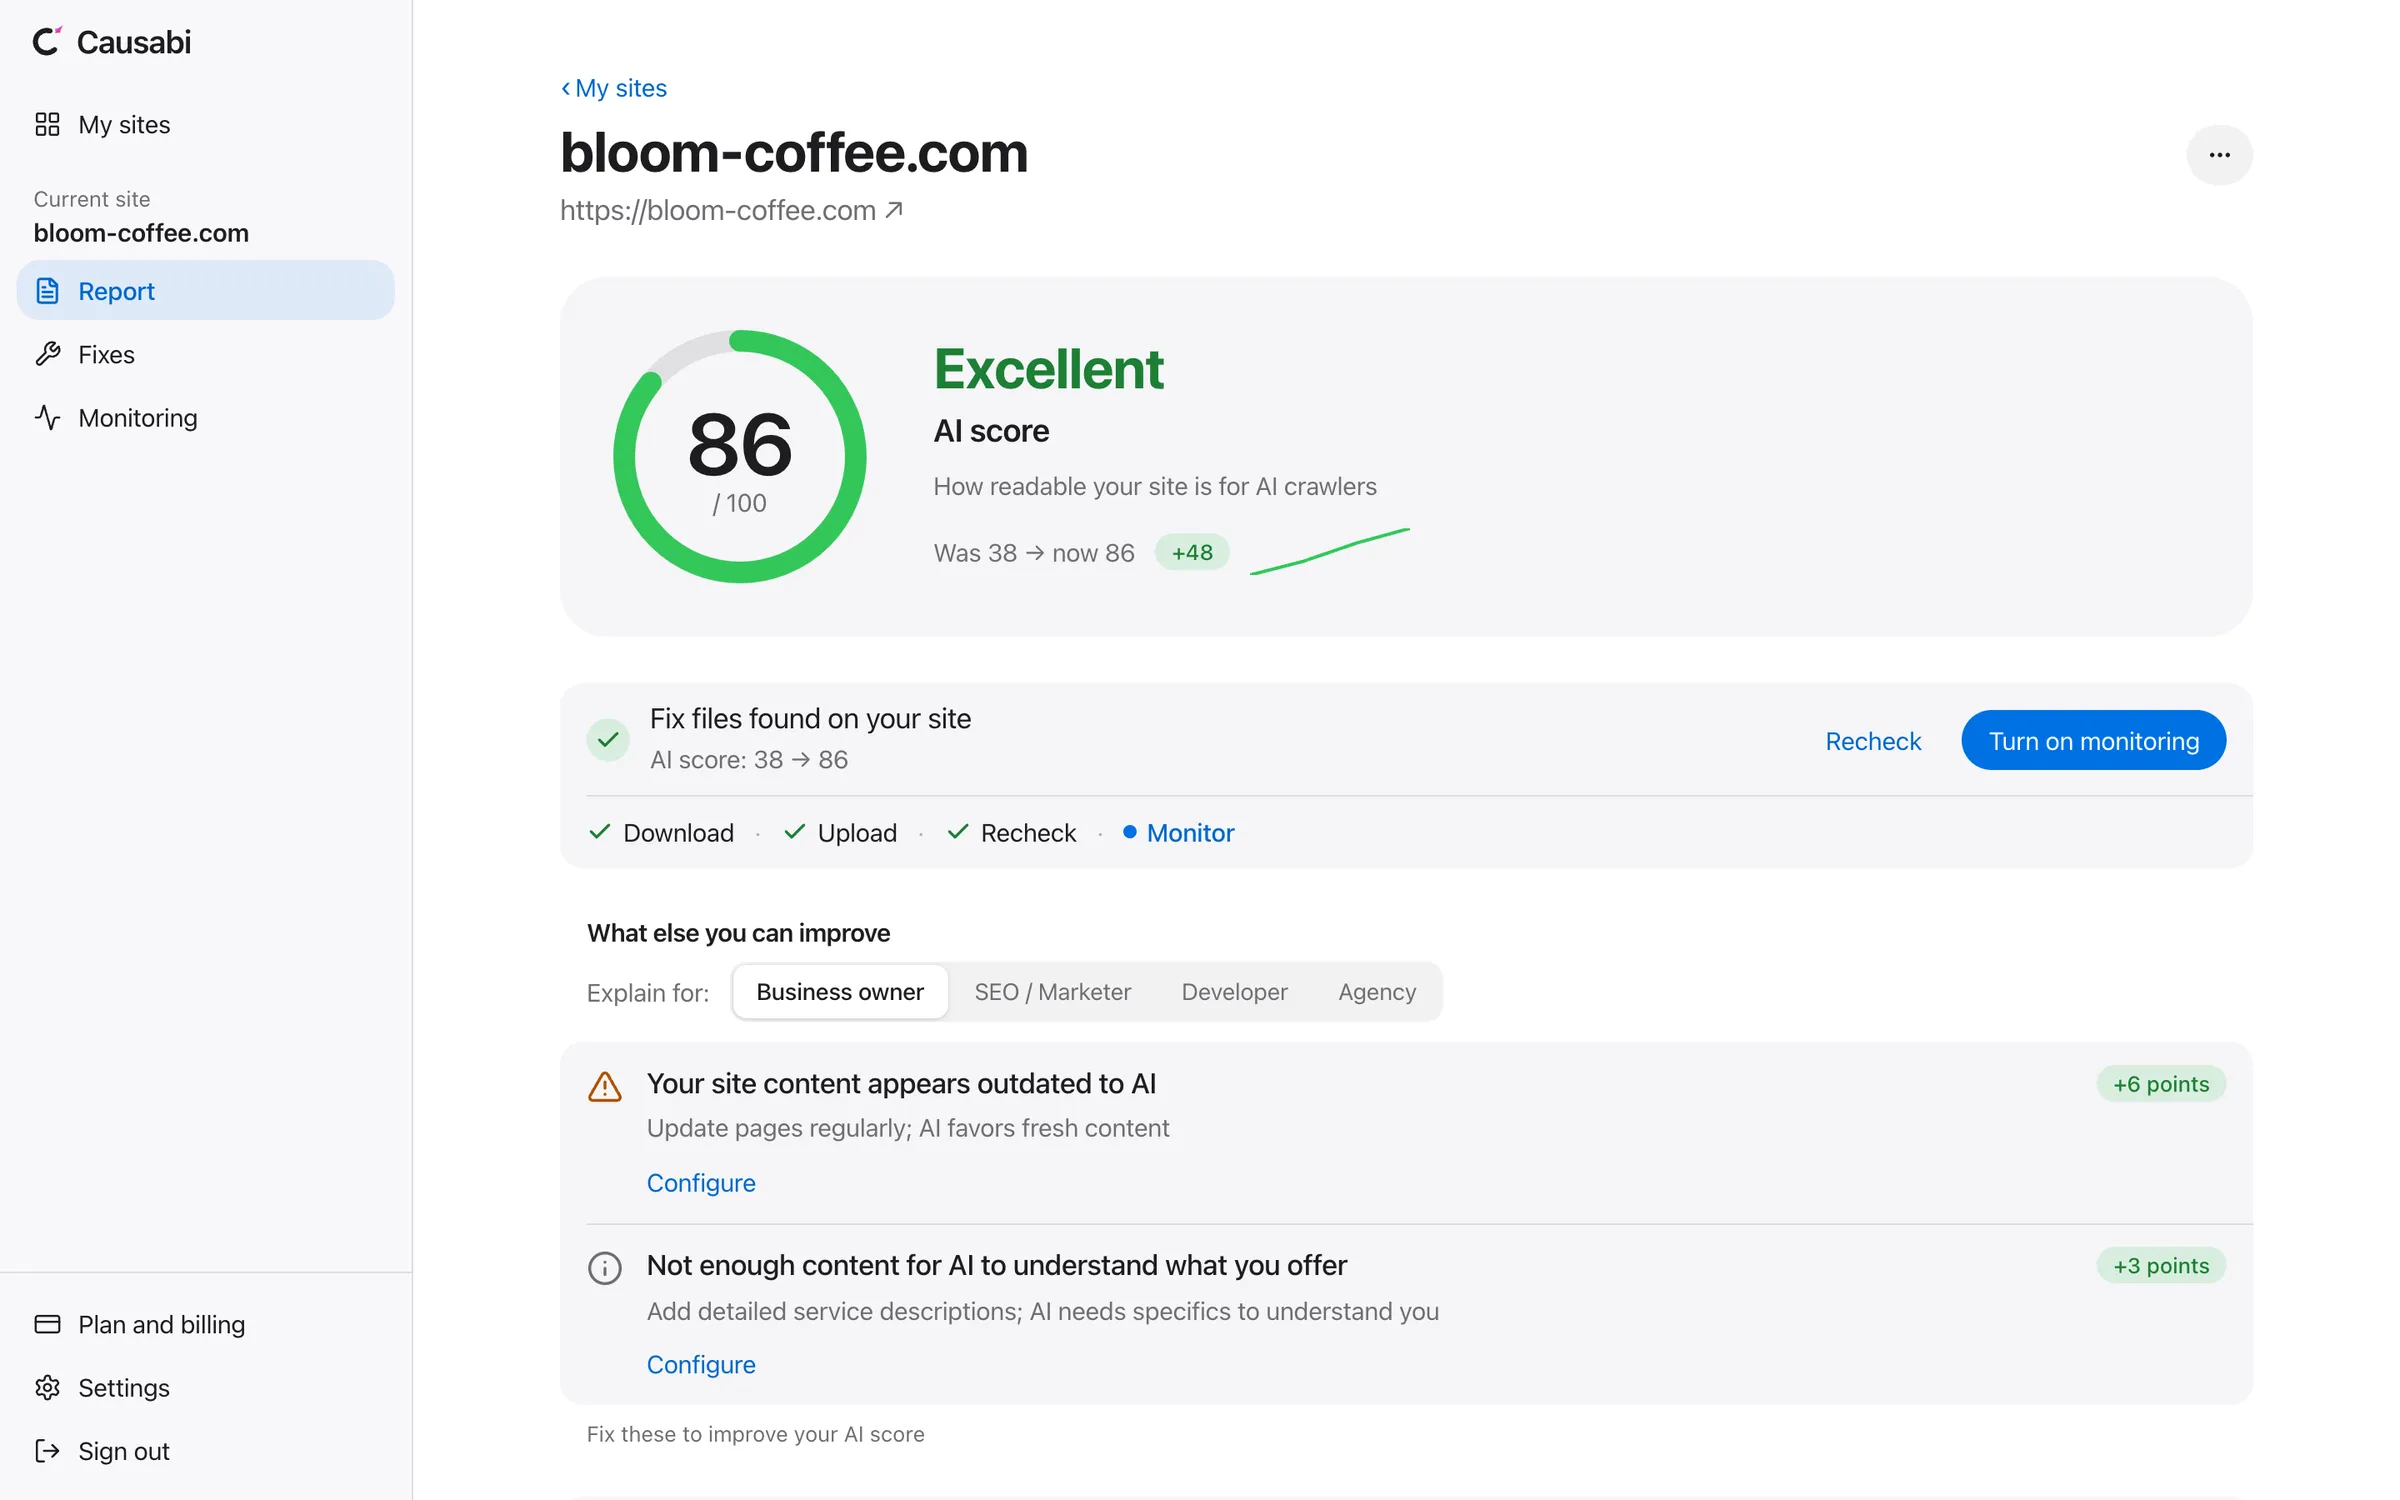Open Monitoring in the sidebar
Image resolution: width=2400 pixels, height=1500 pixels.
(x=205, y=417)
